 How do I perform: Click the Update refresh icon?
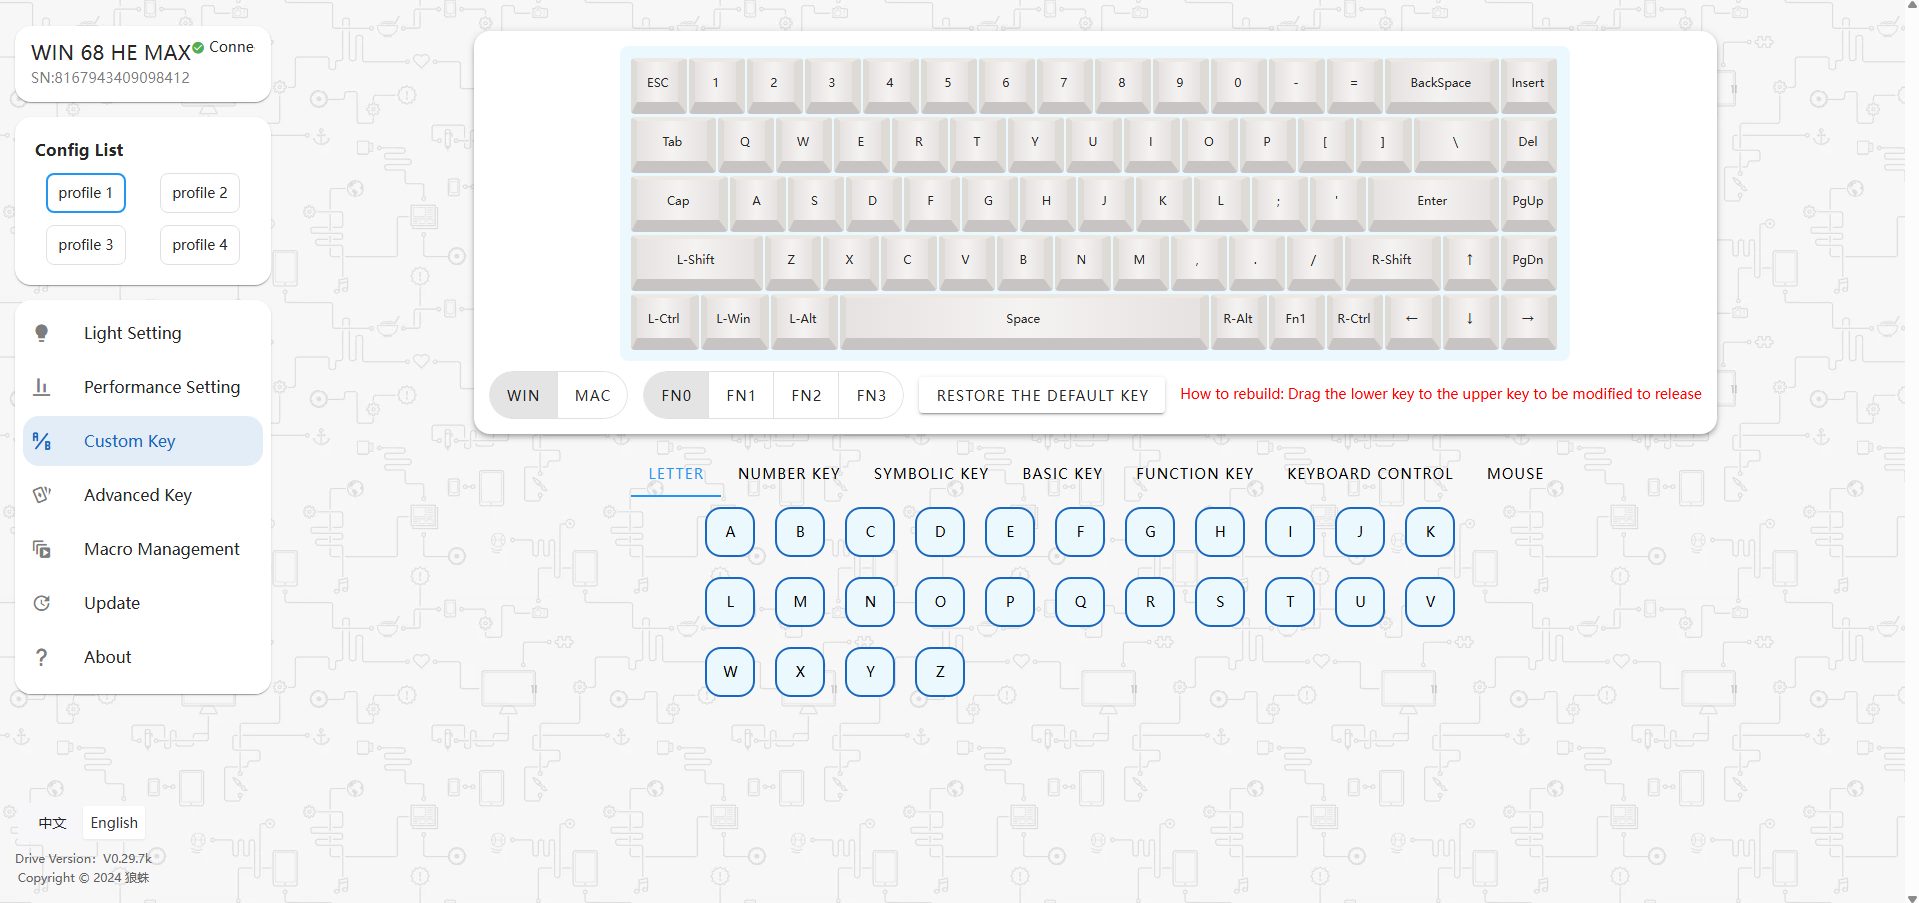(x=42, y=603)
